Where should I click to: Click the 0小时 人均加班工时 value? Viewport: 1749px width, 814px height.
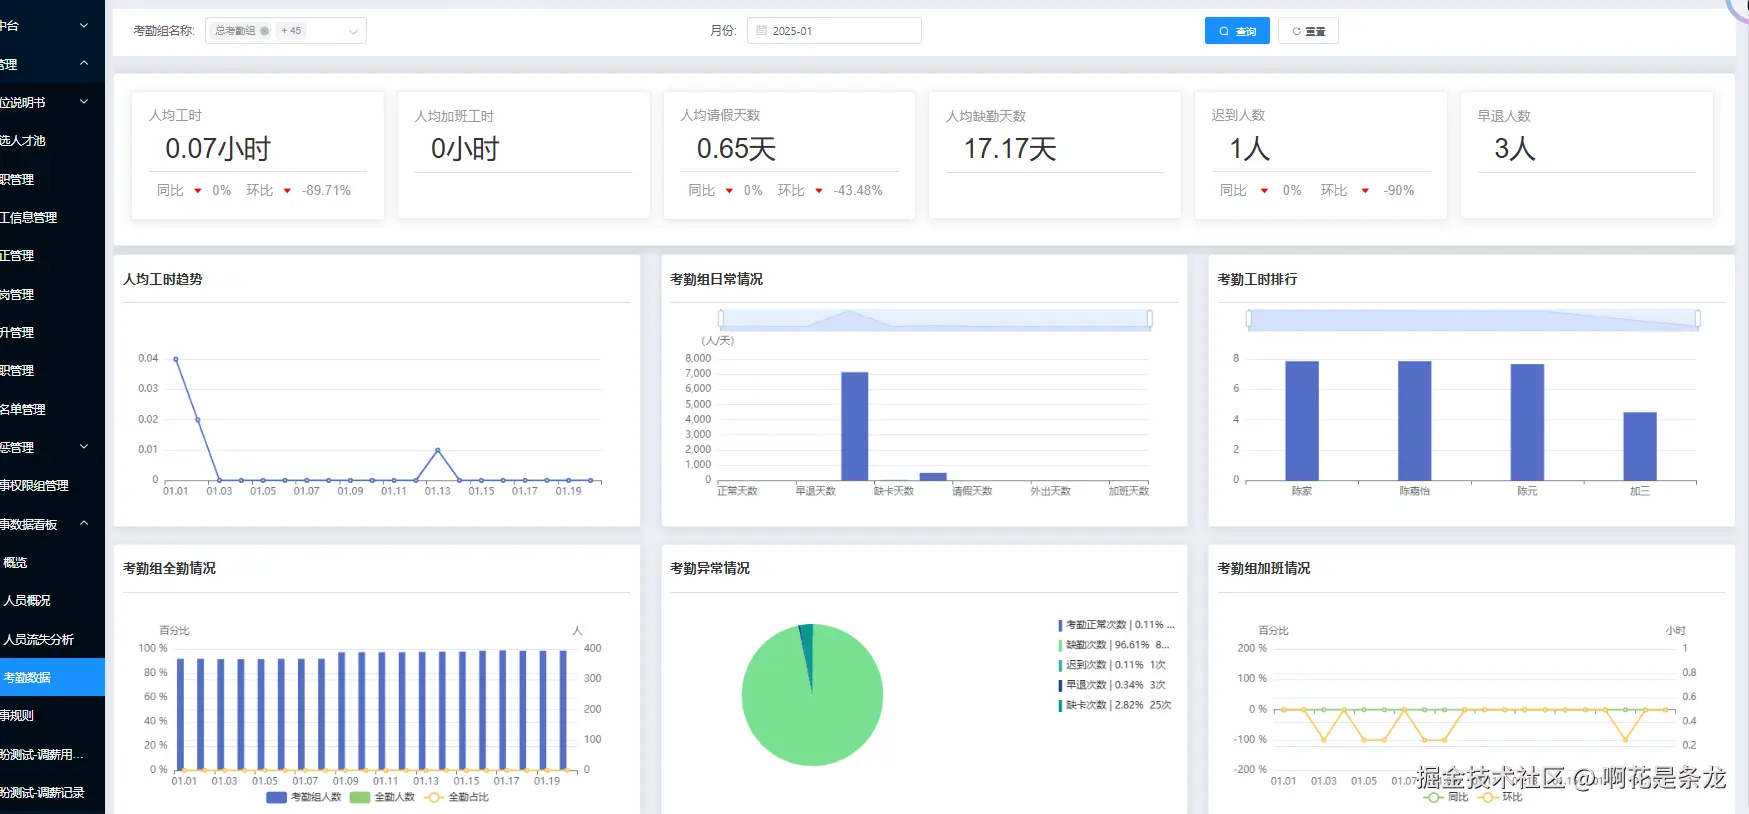tap(465, 149)
